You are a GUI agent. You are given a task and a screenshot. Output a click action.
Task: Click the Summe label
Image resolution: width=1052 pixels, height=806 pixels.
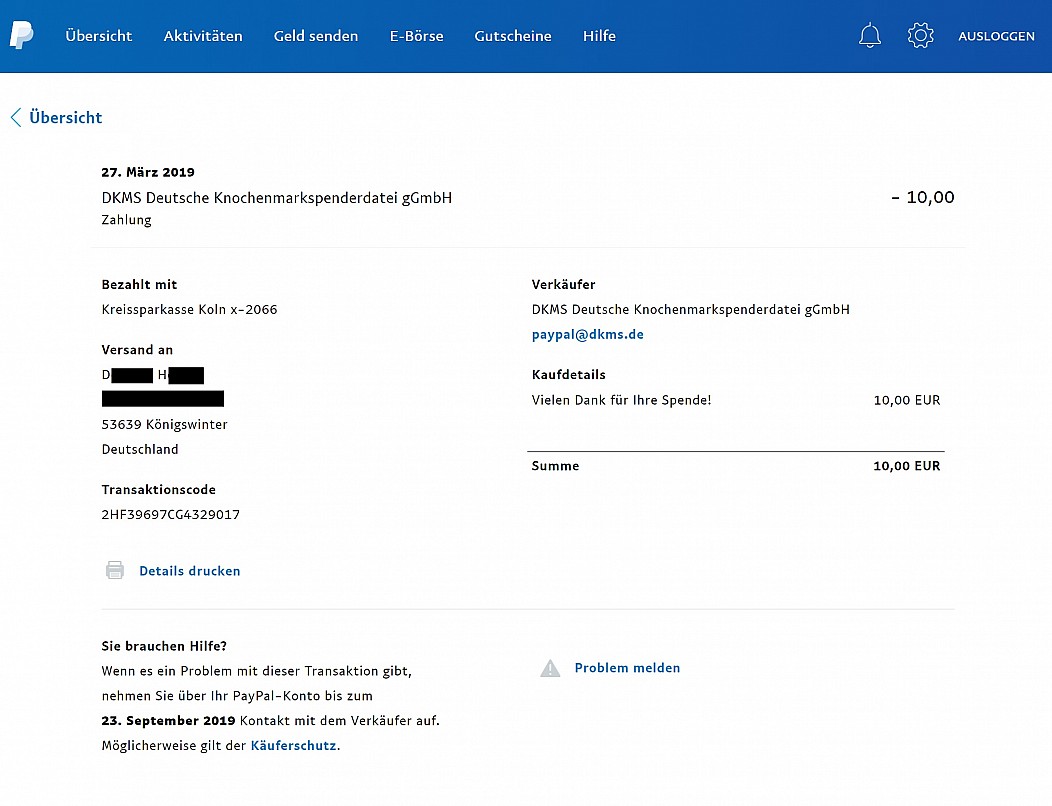tap(555, 466)
